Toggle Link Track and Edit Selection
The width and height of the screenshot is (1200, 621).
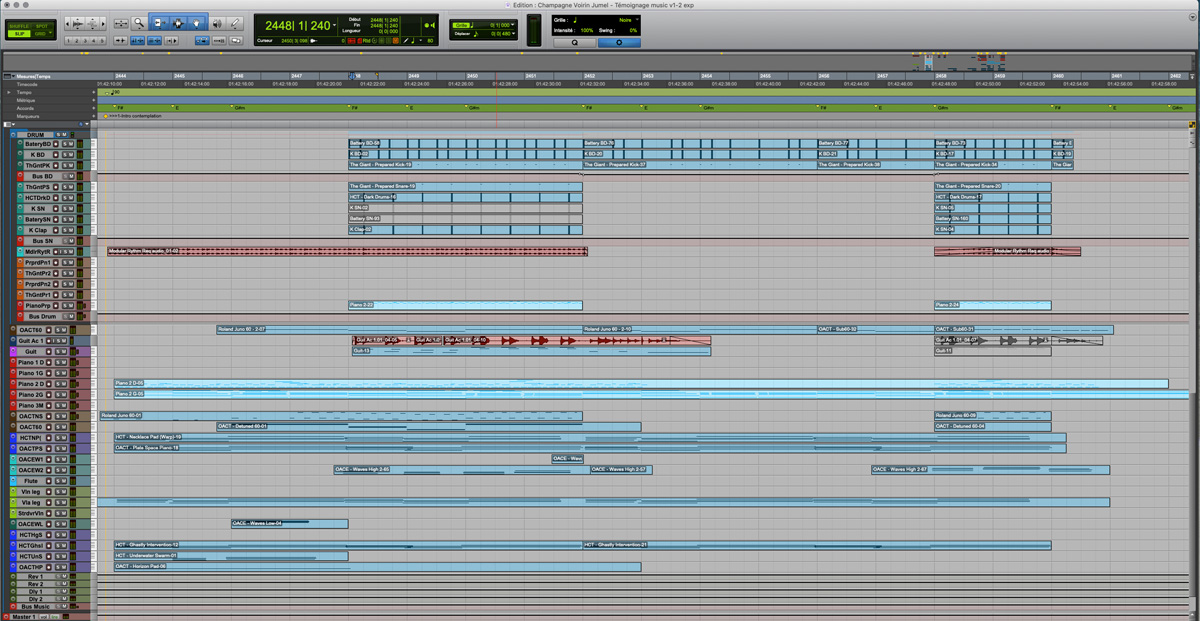pos(154,40)
